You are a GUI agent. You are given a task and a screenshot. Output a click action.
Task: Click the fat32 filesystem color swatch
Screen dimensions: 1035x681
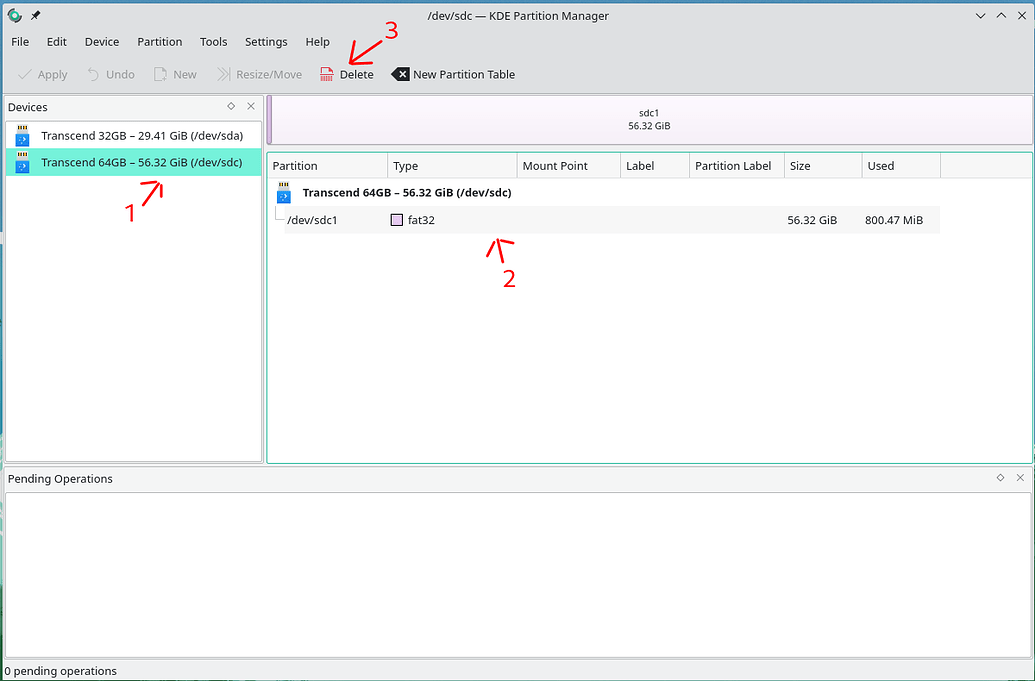[397, 219]
